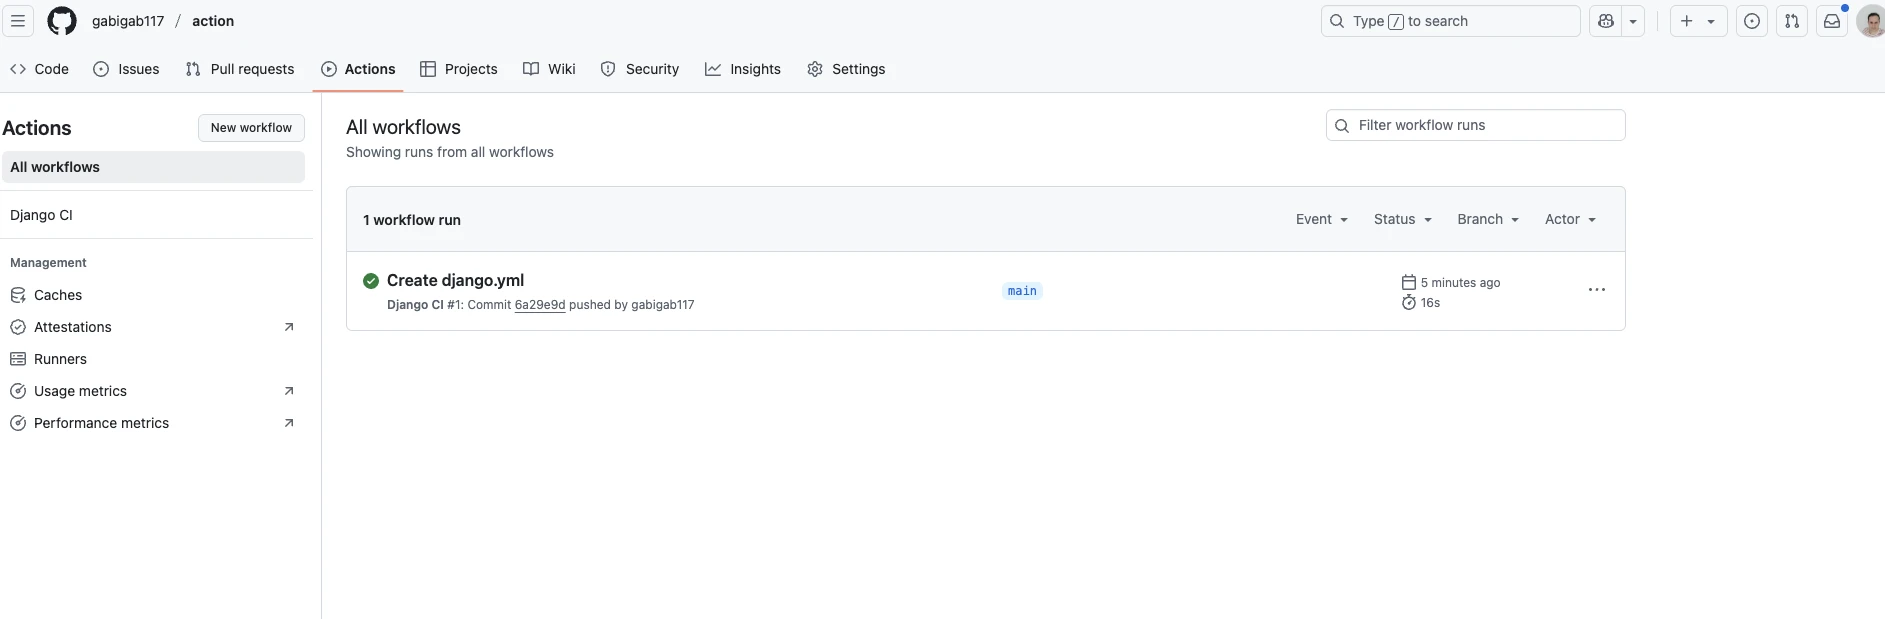Click the user profile avatar
Image resolution: width=1885 pixels, height=619 pixels.
tap(1870, 21)
